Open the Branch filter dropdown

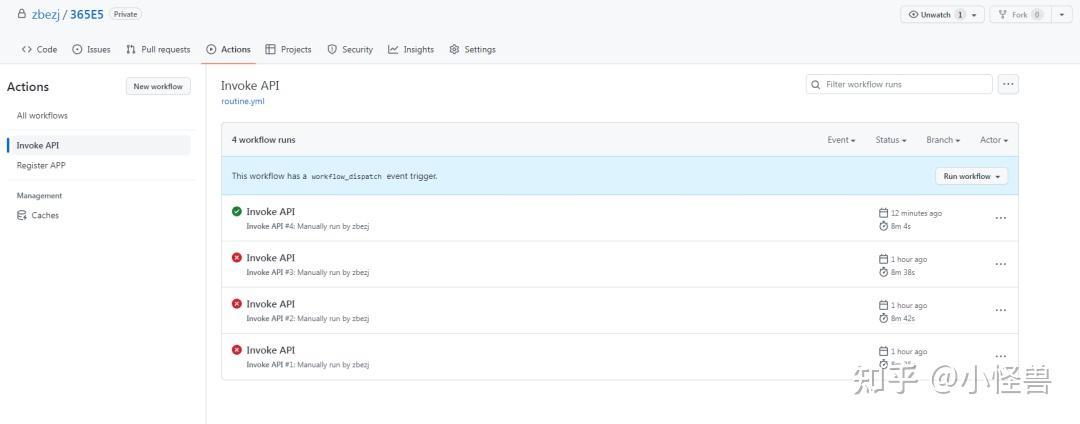[942, 140]
